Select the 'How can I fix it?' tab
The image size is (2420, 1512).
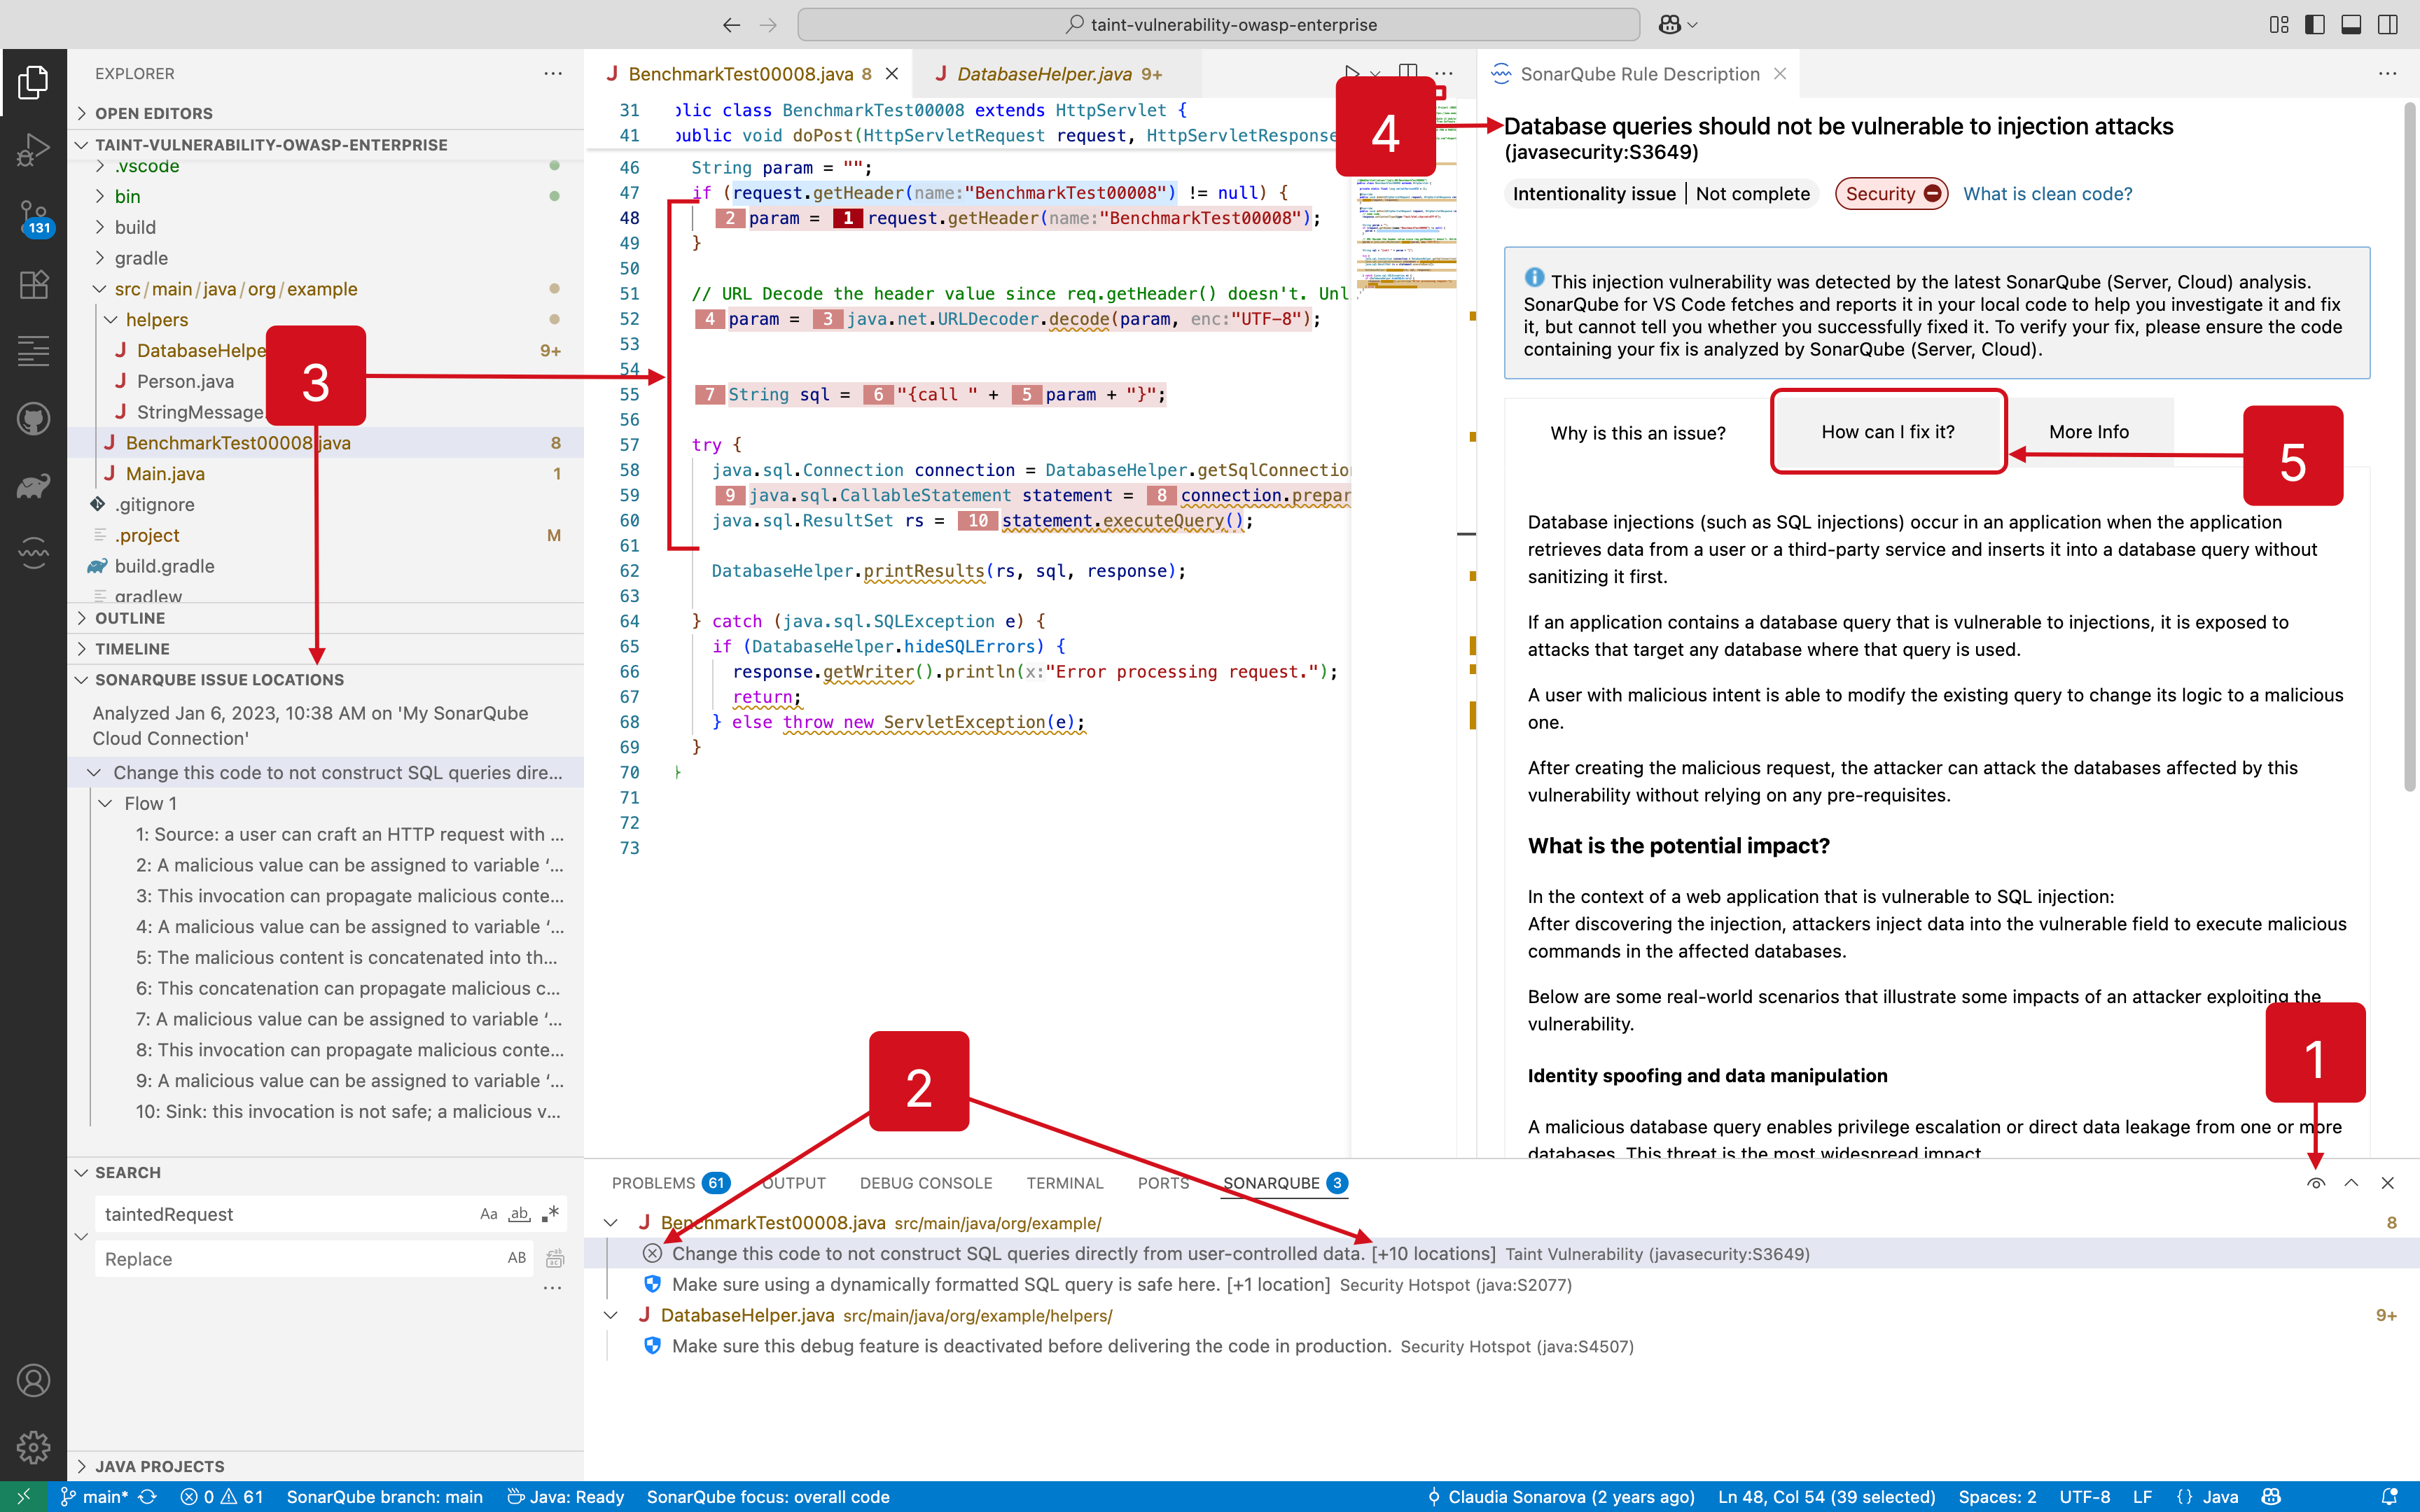coord(1887,432)
